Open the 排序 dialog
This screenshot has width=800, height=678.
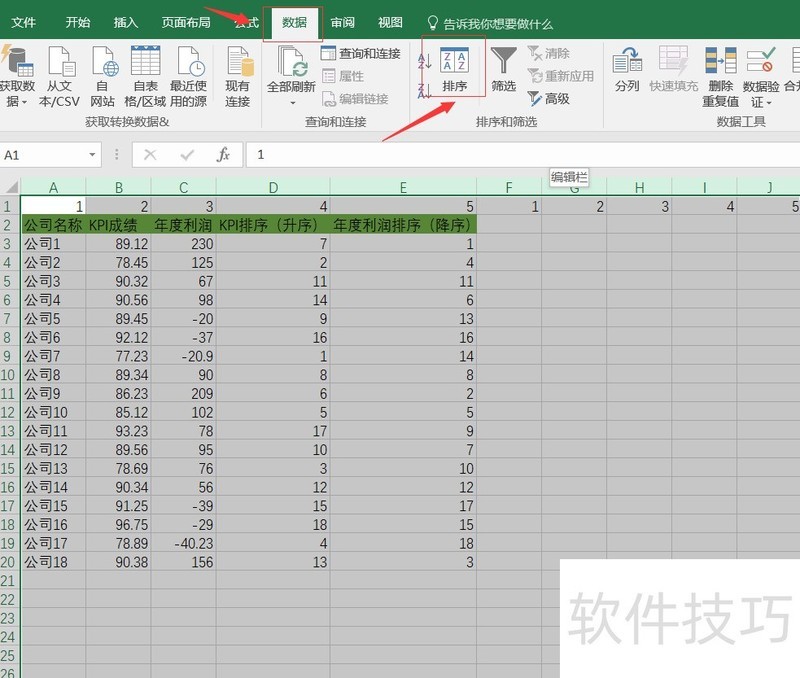[x=454, y=70]
